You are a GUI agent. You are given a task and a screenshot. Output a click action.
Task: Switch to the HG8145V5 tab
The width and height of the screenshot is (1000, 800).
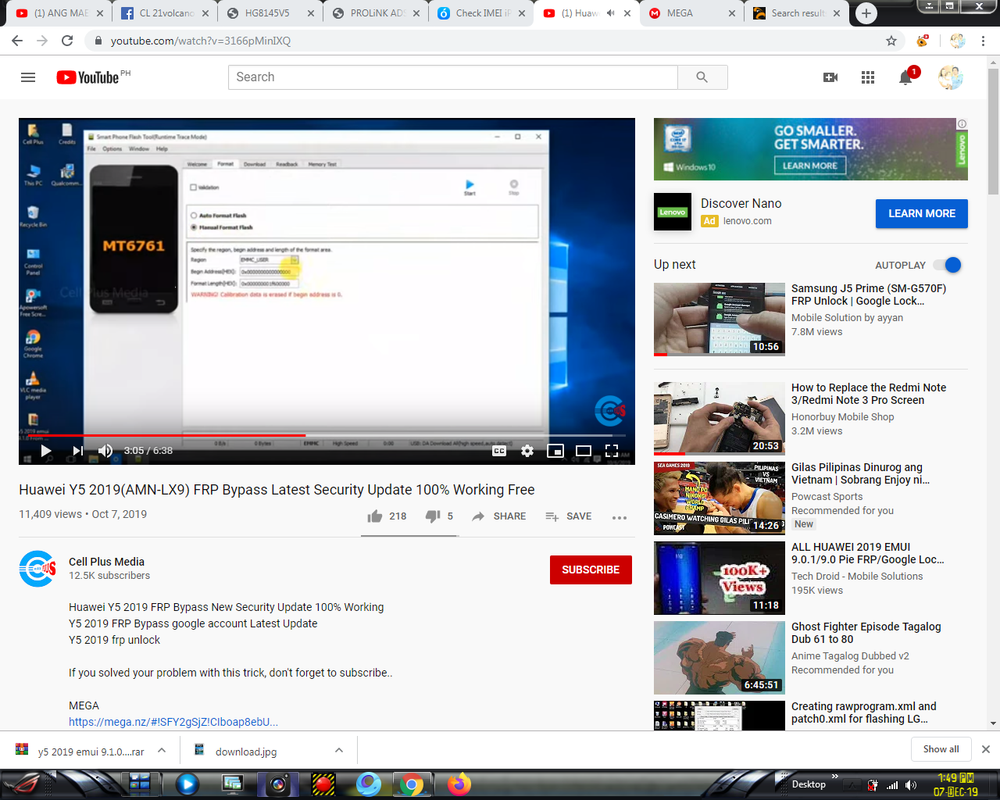[x=270, y=13]
